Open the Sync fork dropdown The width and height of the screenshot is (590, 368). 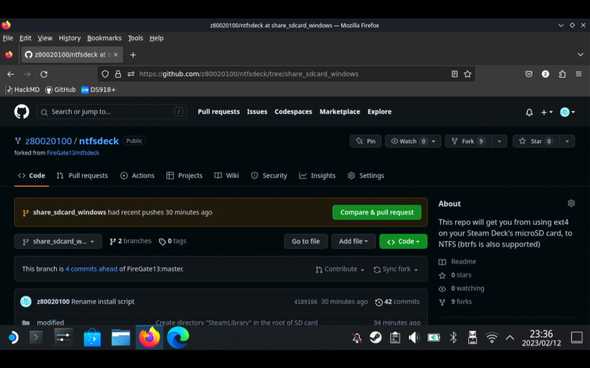pyautogui.click(x=395, y=269)
